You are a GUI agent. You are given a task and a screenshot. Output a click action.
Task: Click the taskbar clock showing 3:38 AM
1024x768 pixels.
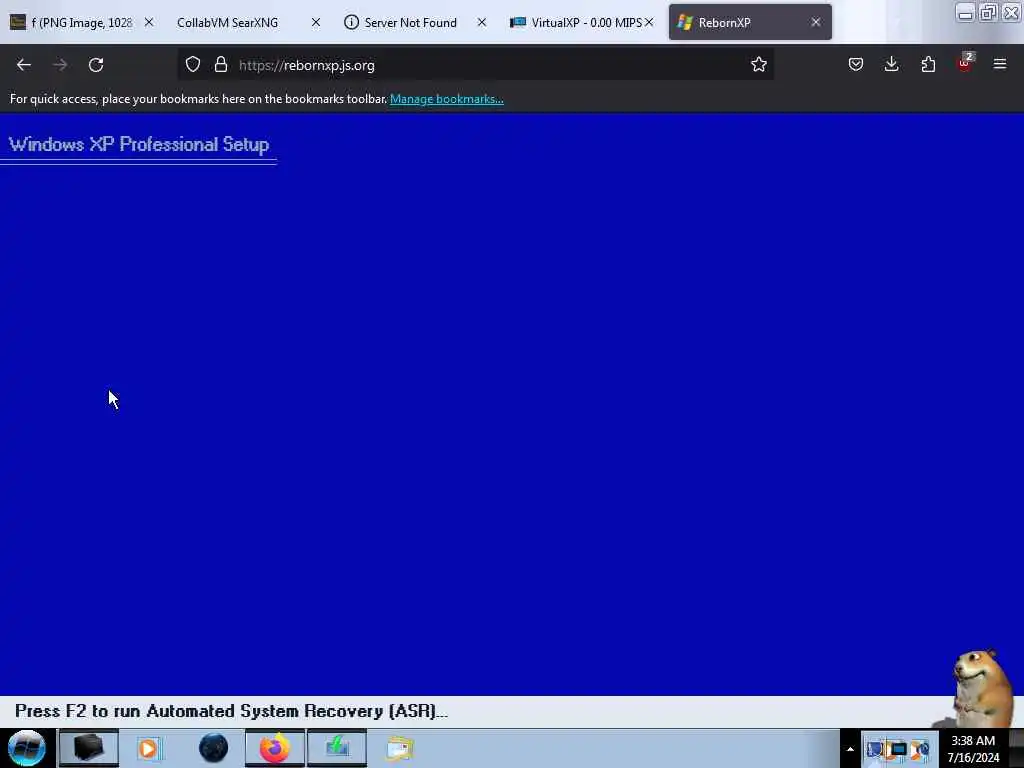[973, 749]
